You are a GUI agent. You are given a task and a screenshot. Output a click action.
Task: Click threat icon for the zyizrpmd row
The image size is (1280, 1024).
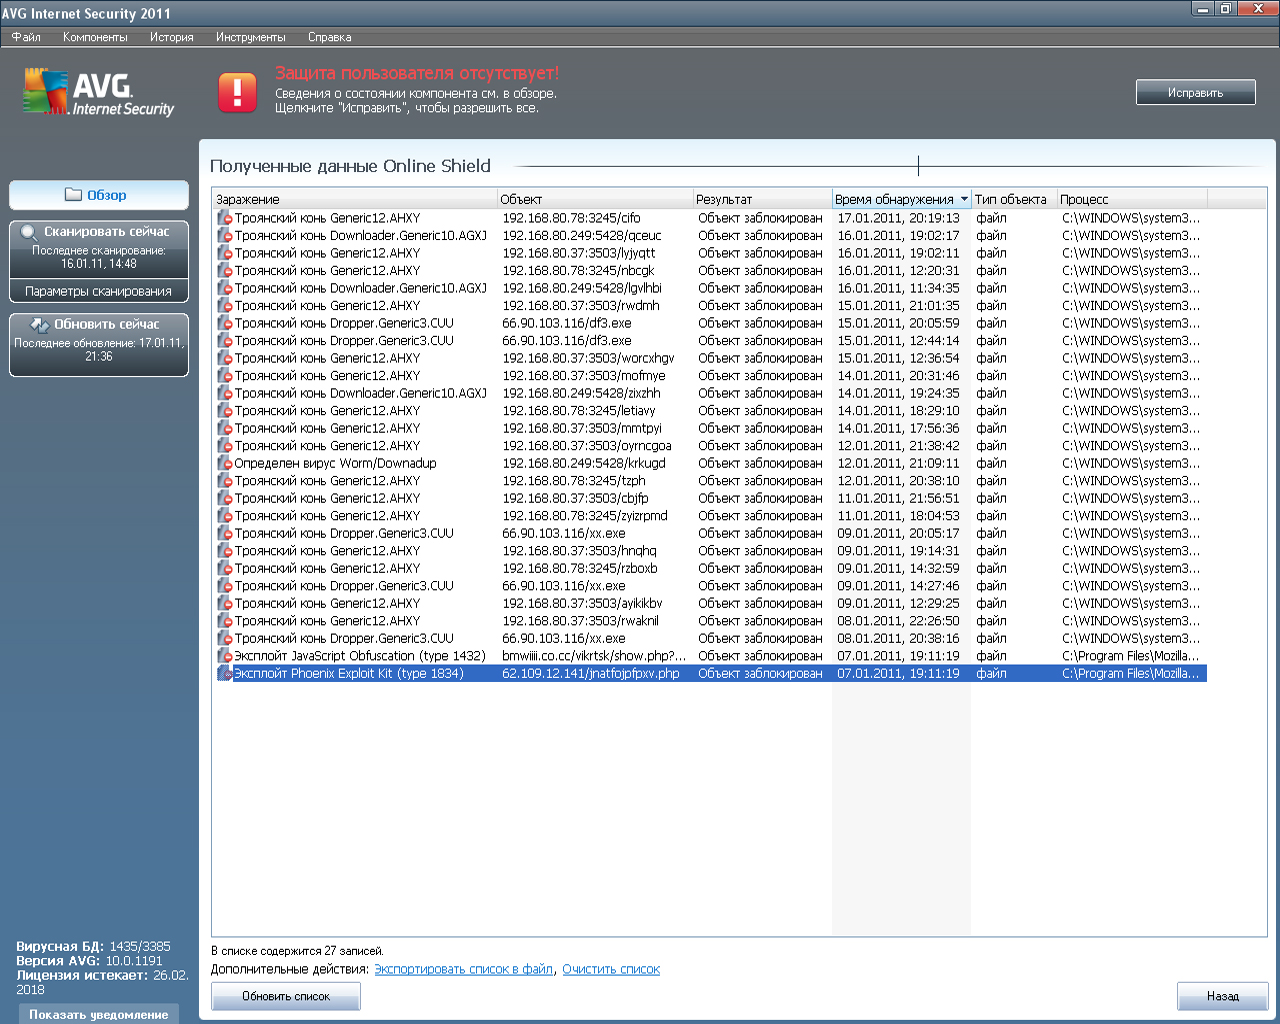[225, 516]
